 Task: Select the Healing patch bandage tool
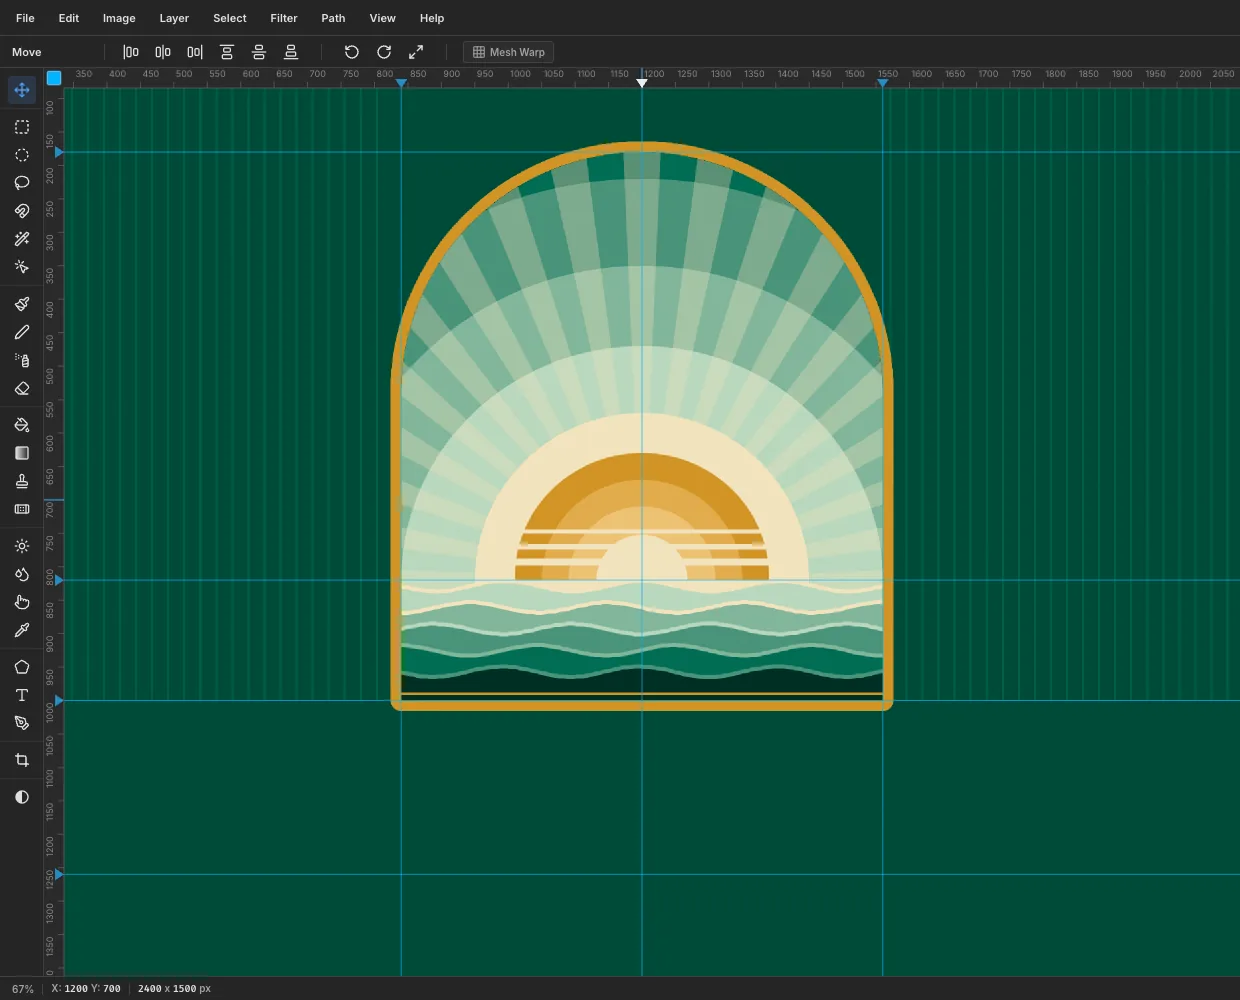pos(22,509)
